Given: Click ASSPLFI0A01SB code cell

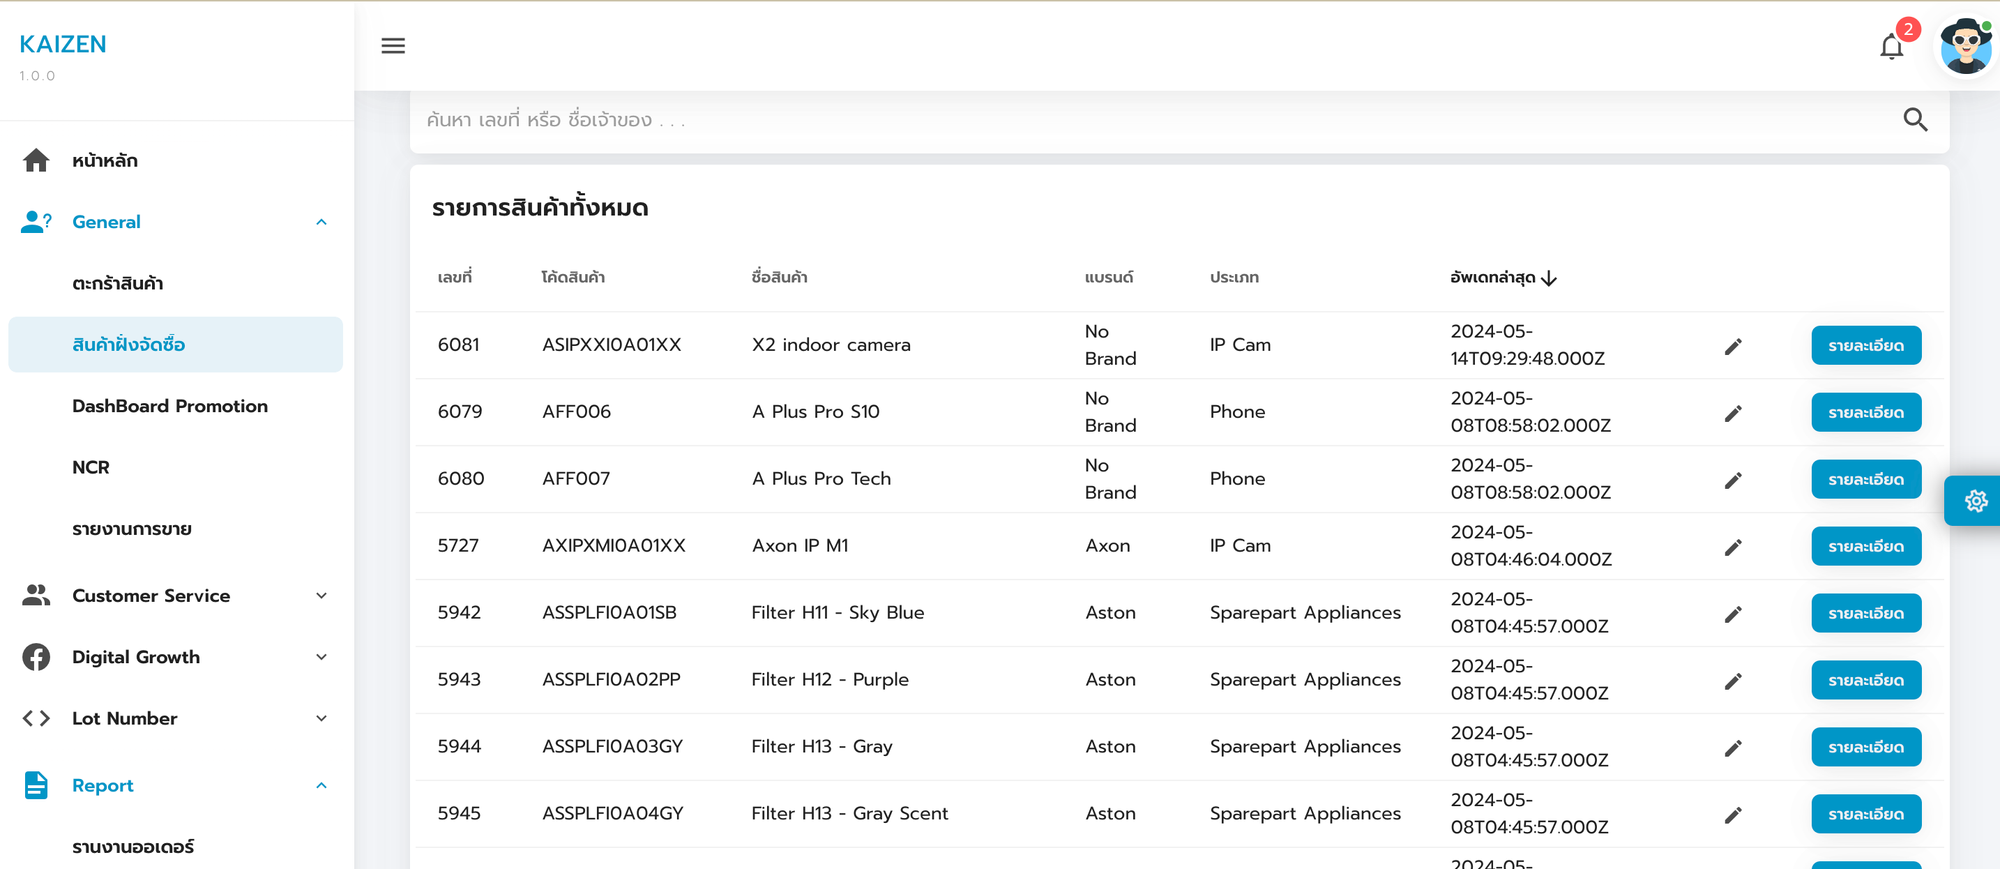Looking at the screenshot, I should coord(609,613).
